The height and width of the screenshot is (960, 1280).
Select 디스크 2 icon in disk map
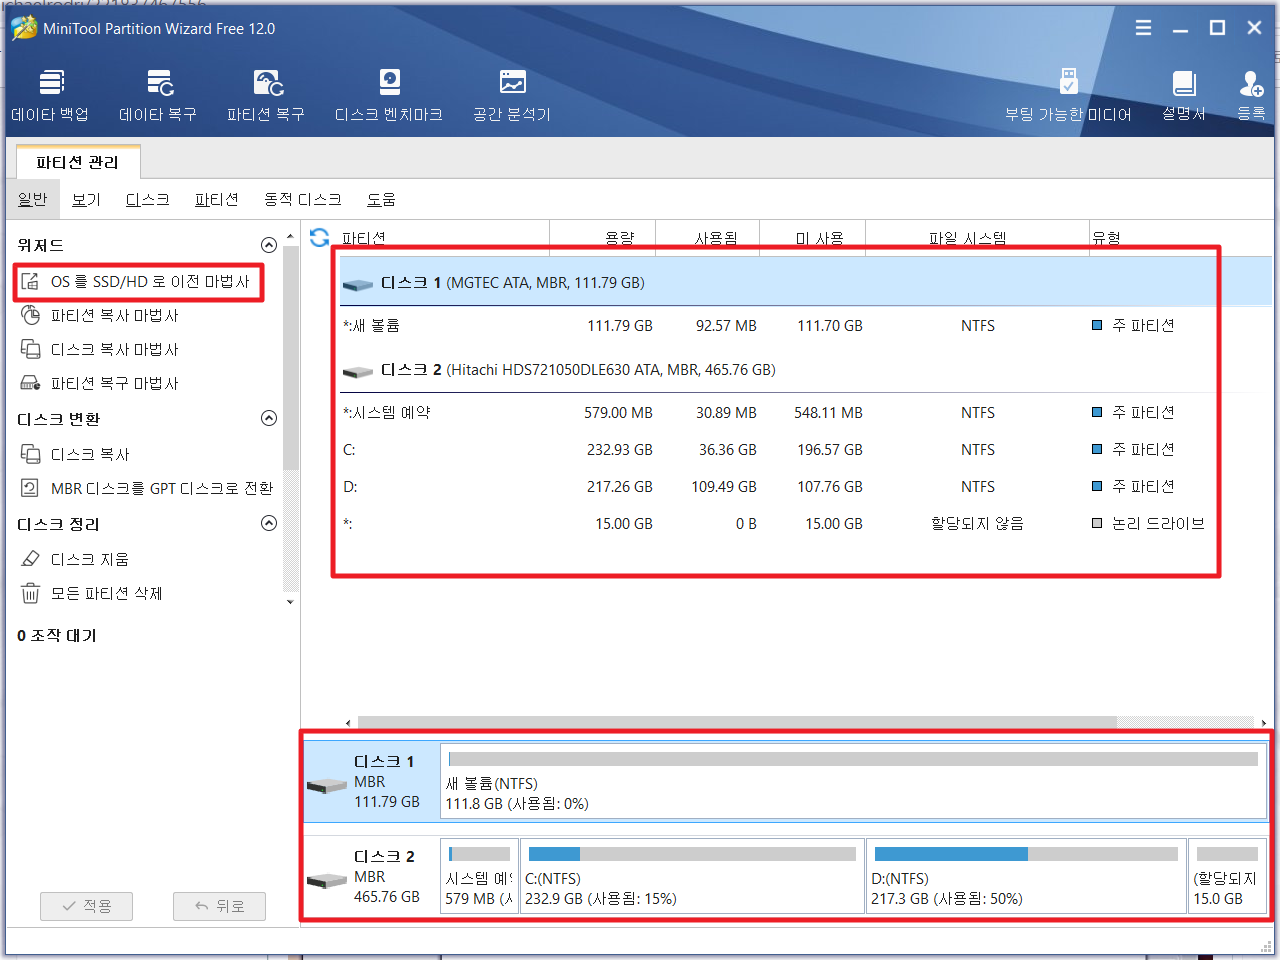pyautogui.click(x=326, y=880)
